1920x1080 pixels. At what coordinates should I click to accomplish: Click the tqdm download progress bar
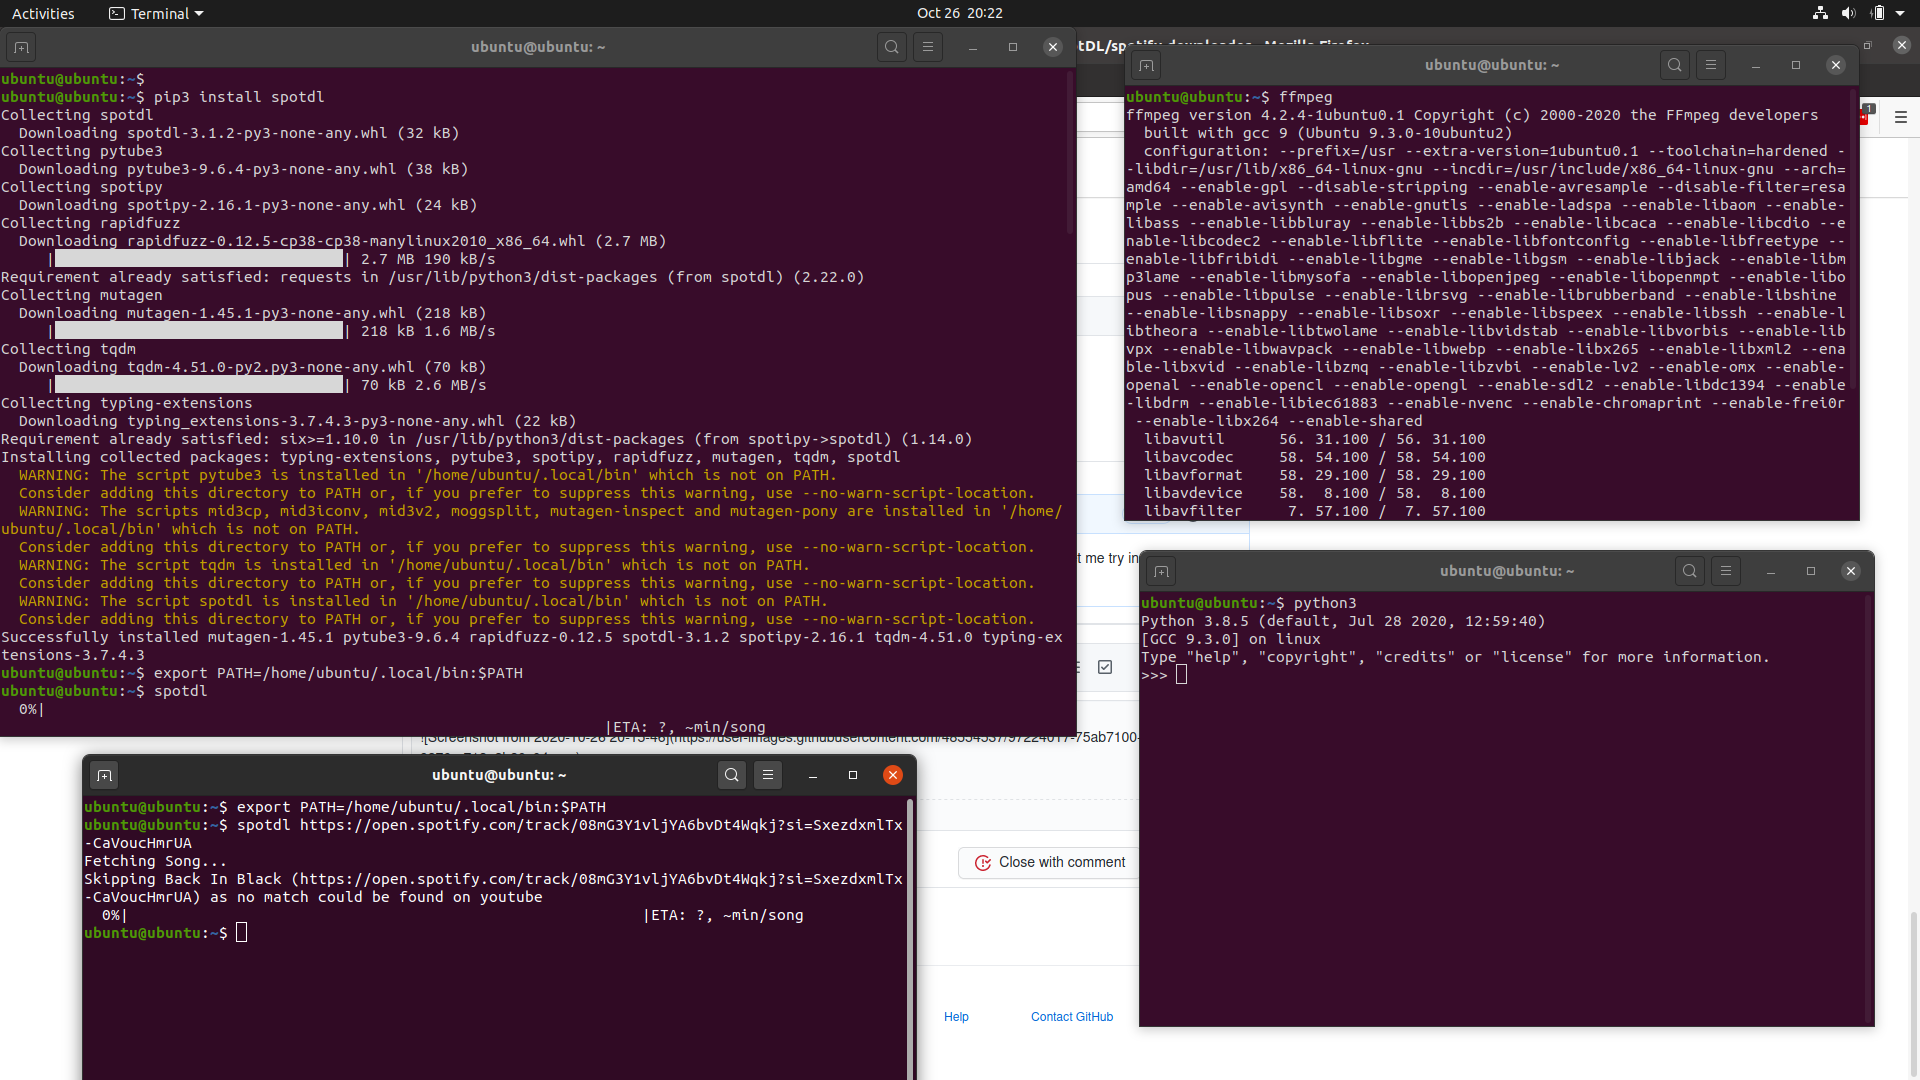point(198,385)
